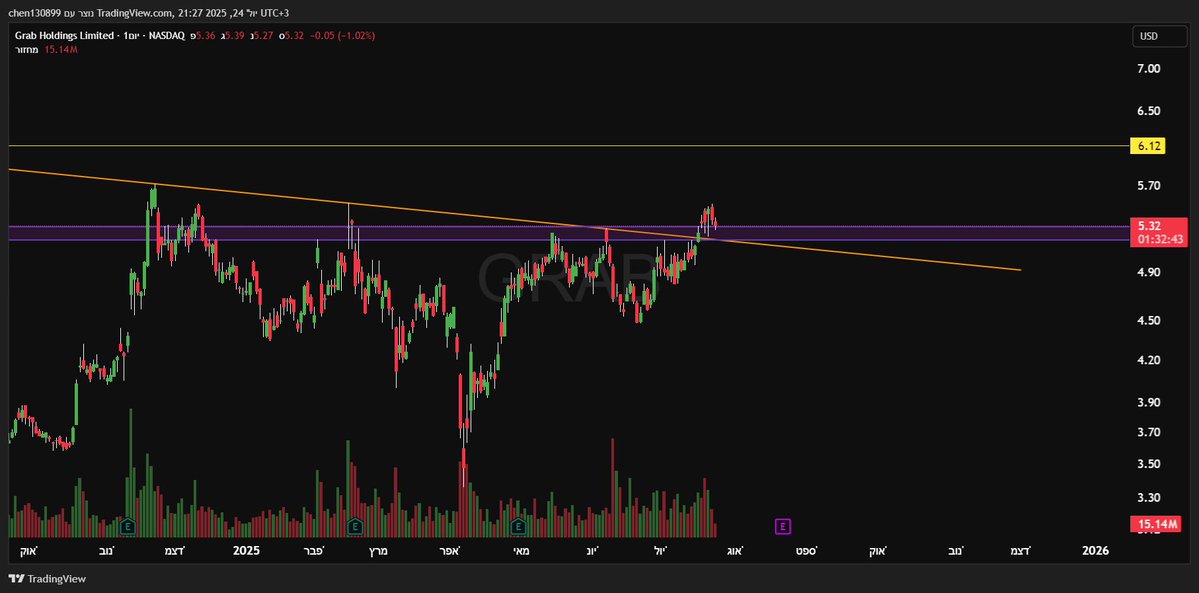Click the יונ' month label on time axis

(x=594, y=550)
